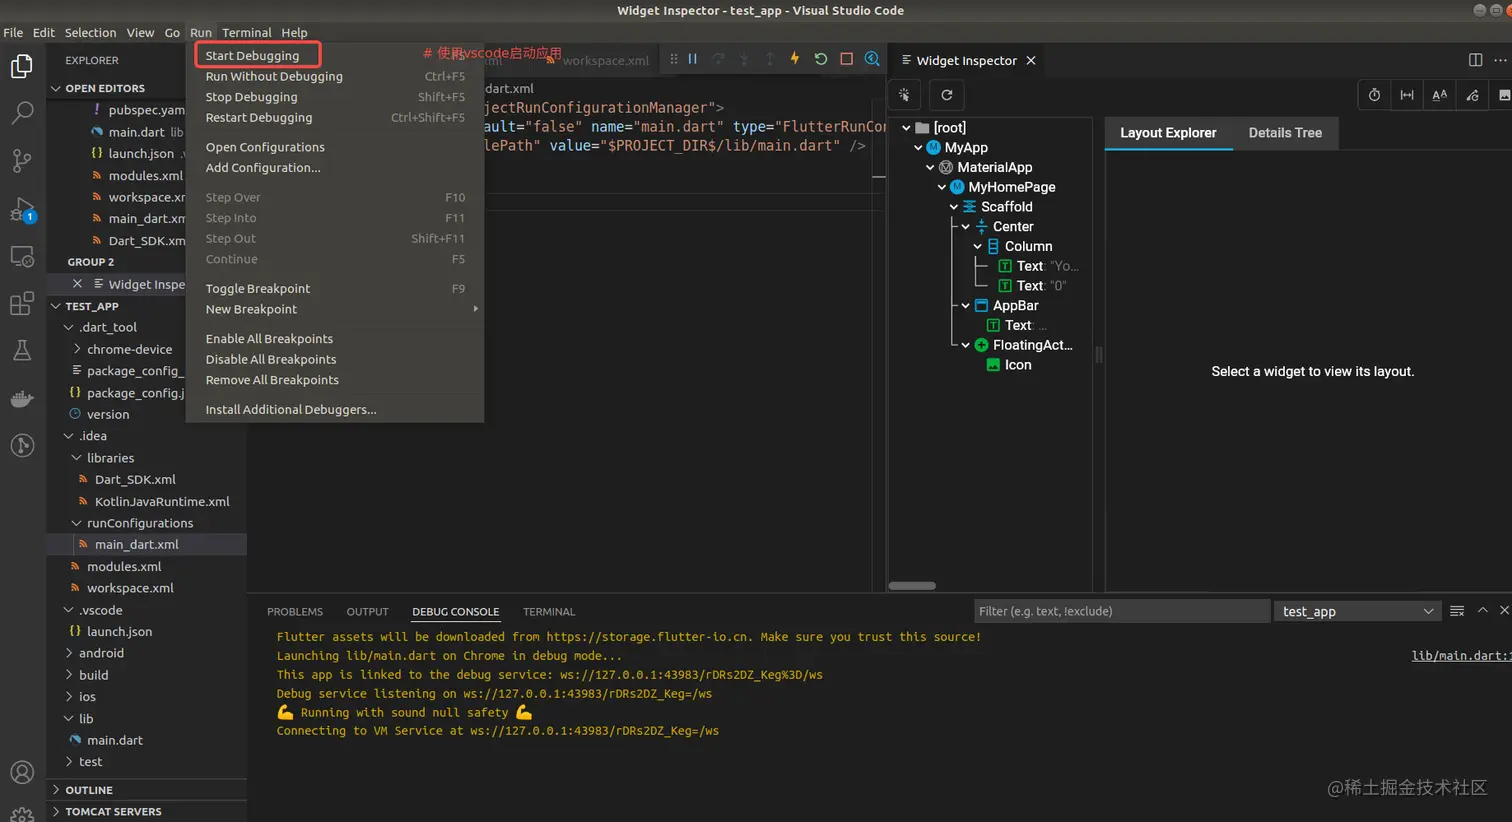Image resolution: width=1512 pixels, height=822 pixels.
Task: Open Source Control in the activity bar
Action: 22,160
